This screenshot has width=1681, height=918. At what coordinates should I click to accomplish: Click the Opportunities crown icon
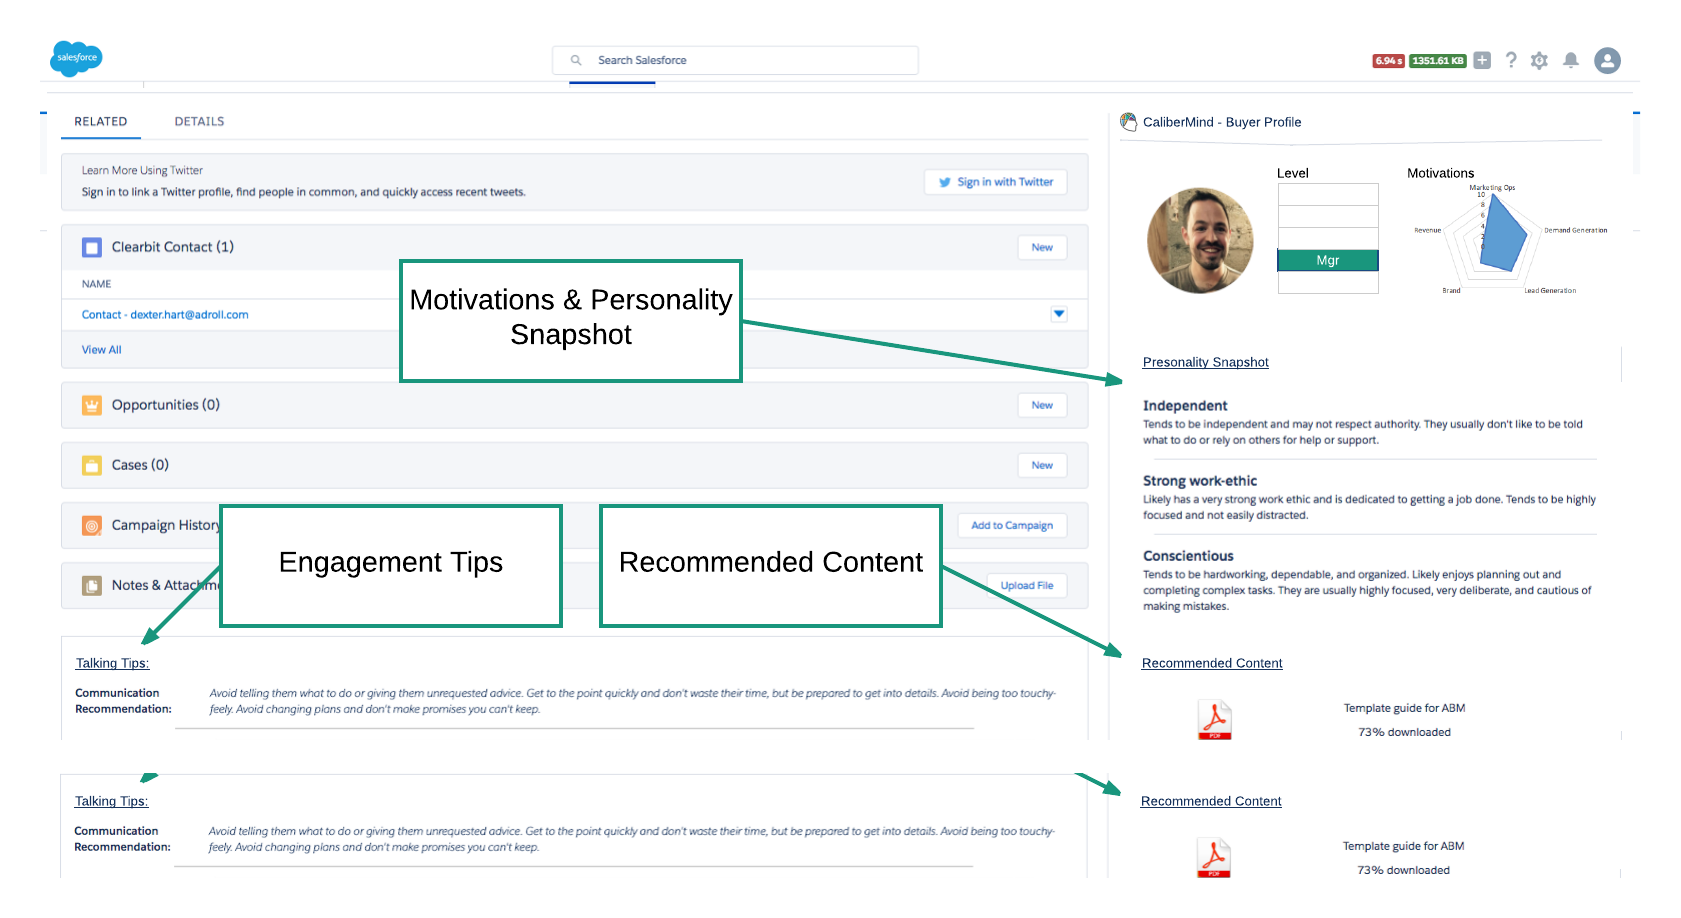[92, 405]
